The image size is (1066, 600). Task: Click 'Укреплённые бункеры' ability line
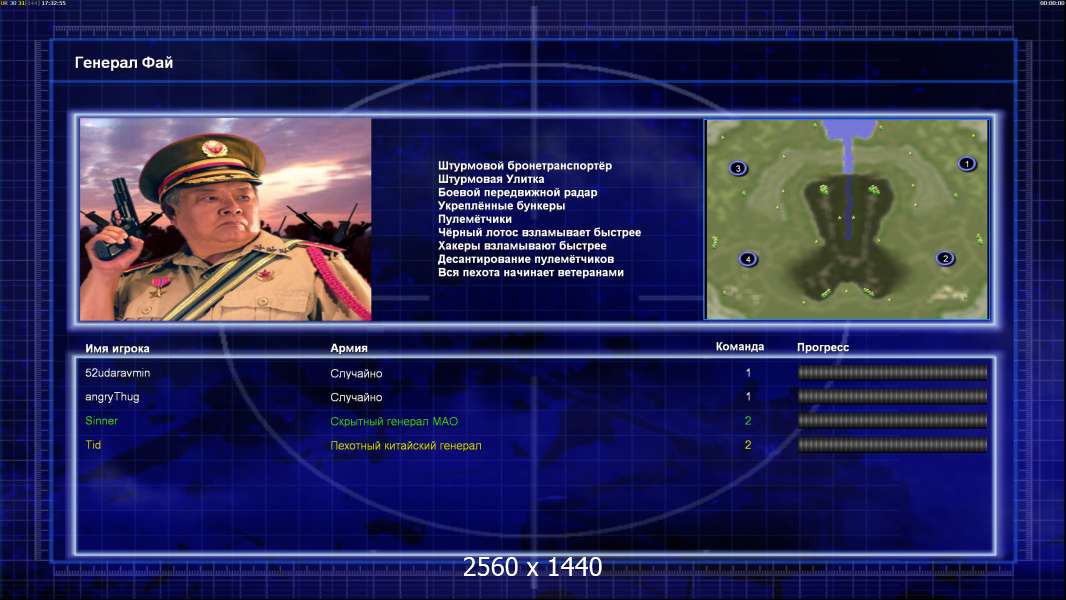[501, 206]
